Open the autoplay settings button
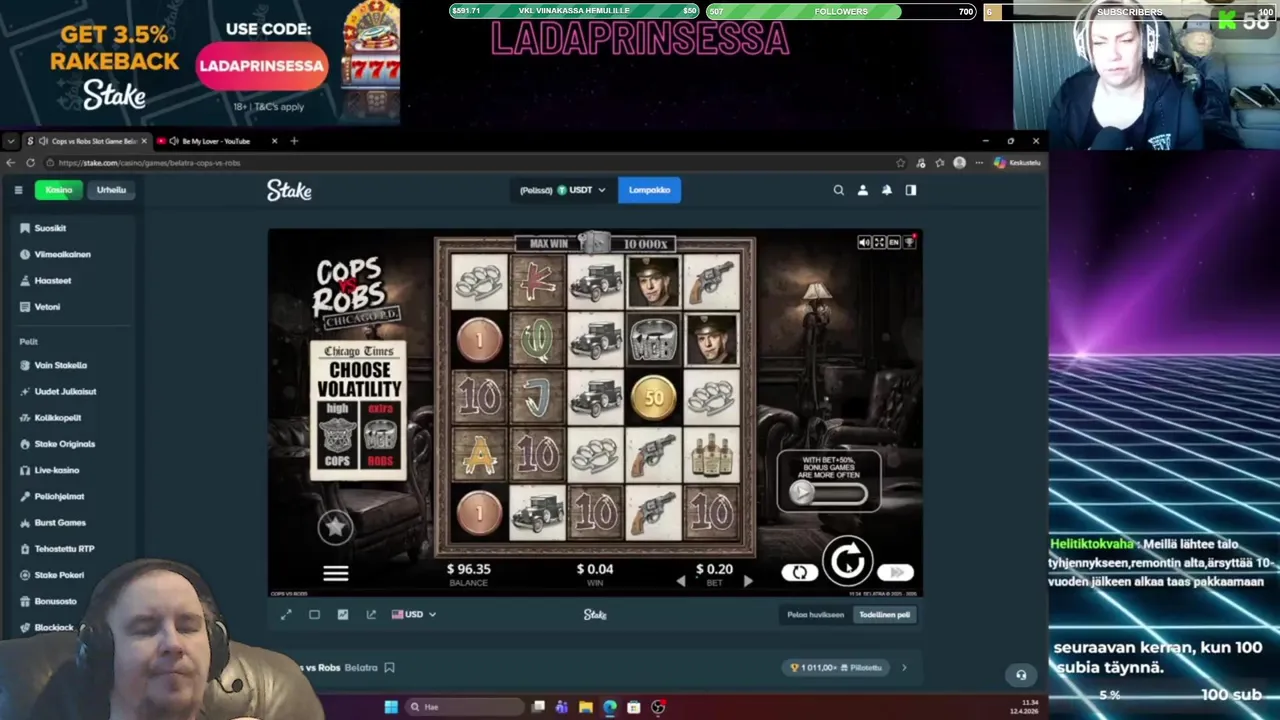Image resolution: width=1280 pixels, height=720 pixels. pyautogui.click(x=799, y=572)
